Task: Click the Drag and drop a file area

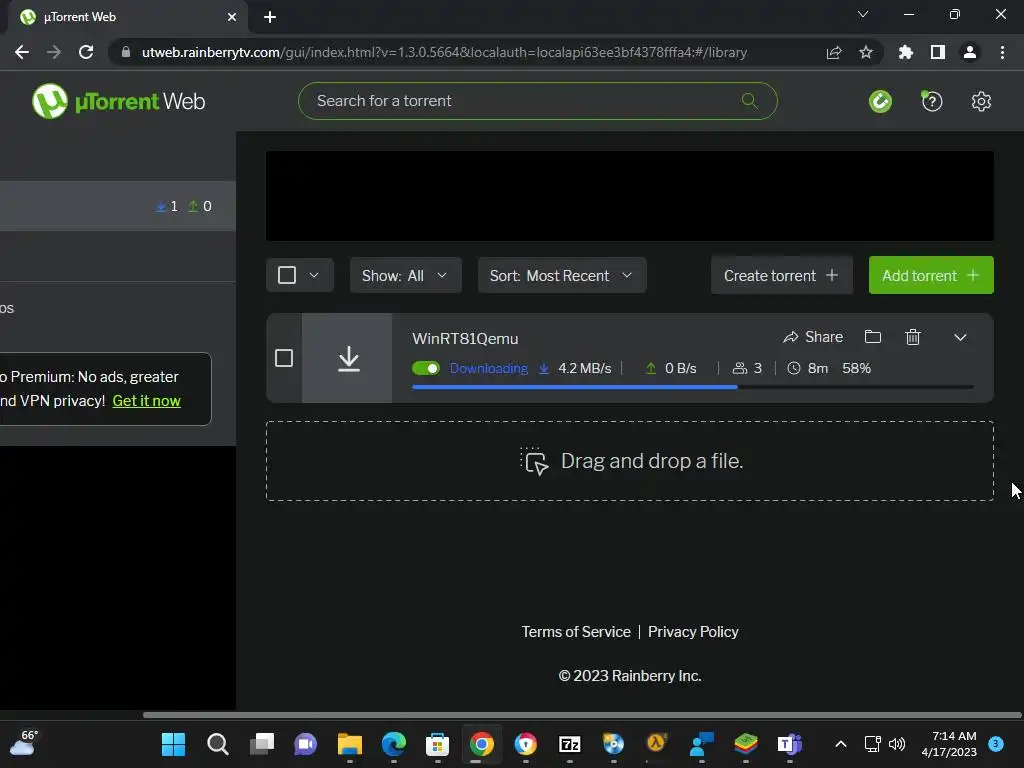Action: 630,461
